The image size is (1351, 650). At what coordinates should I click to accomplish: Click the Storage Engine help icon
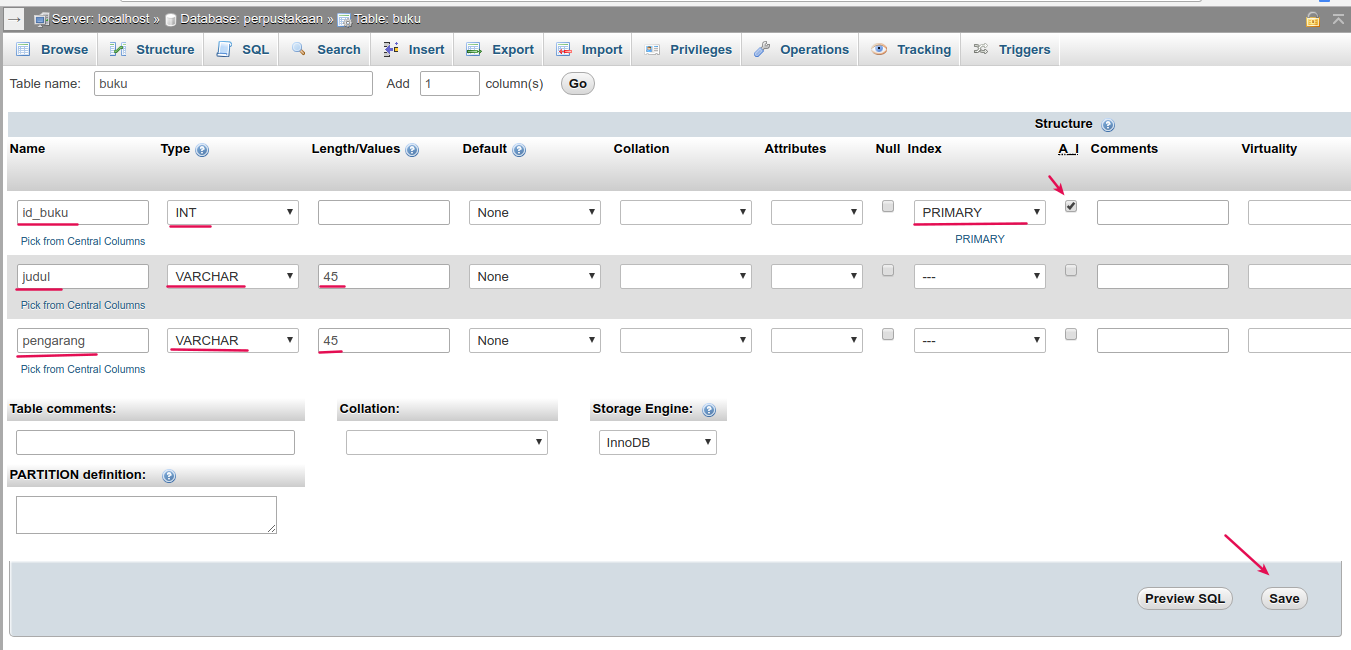pos(709,410)
